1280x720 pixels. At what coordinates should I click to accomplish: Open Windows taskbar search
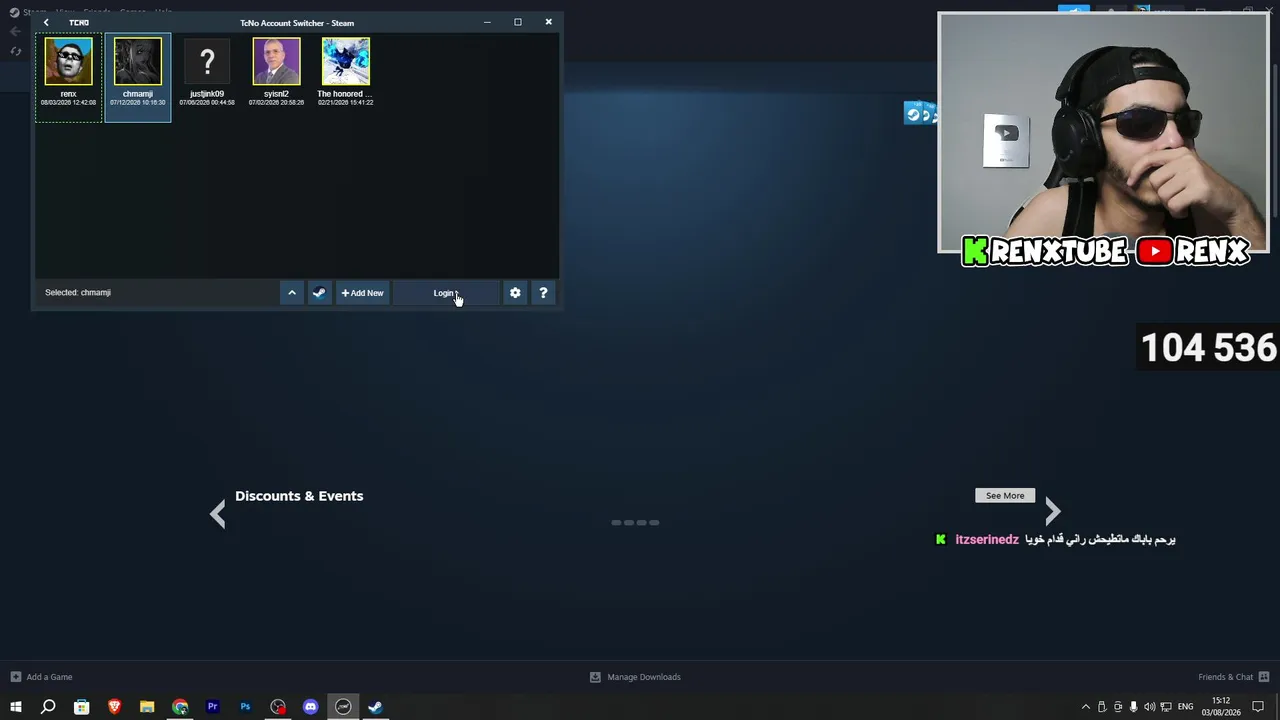[x=48, y=707]
